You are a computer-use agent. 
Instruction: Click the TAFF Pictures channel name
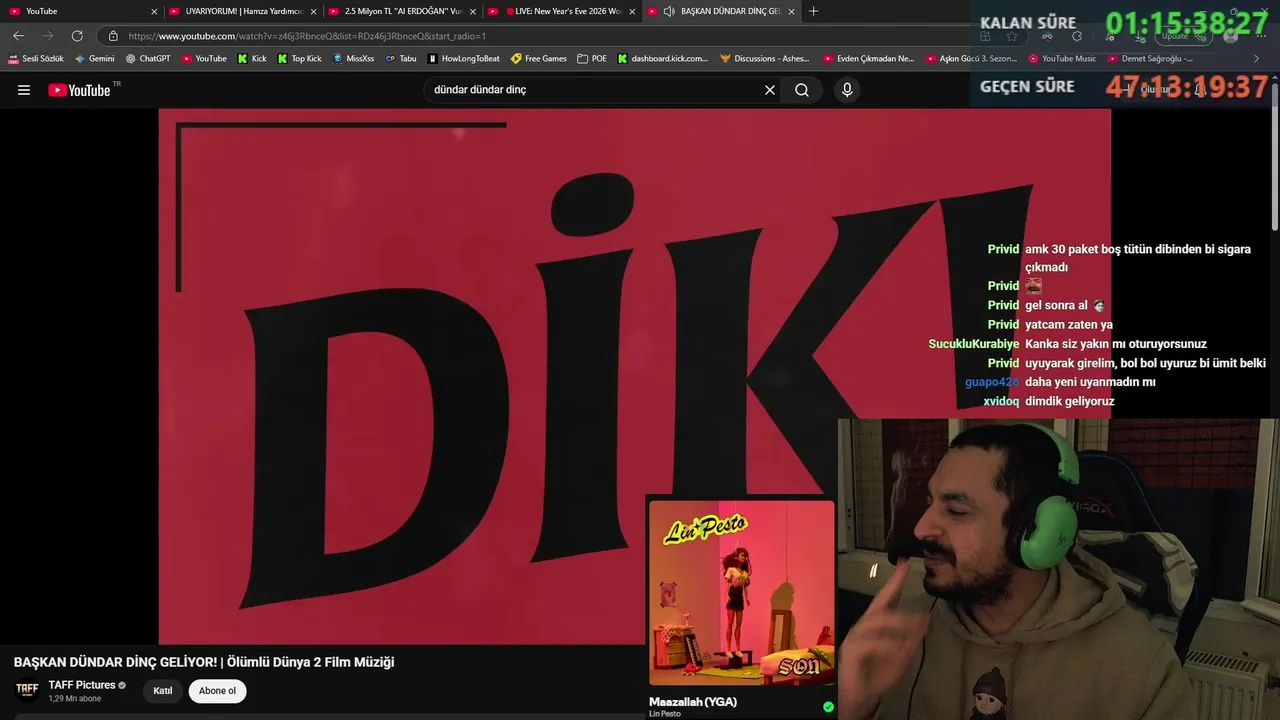82,685
